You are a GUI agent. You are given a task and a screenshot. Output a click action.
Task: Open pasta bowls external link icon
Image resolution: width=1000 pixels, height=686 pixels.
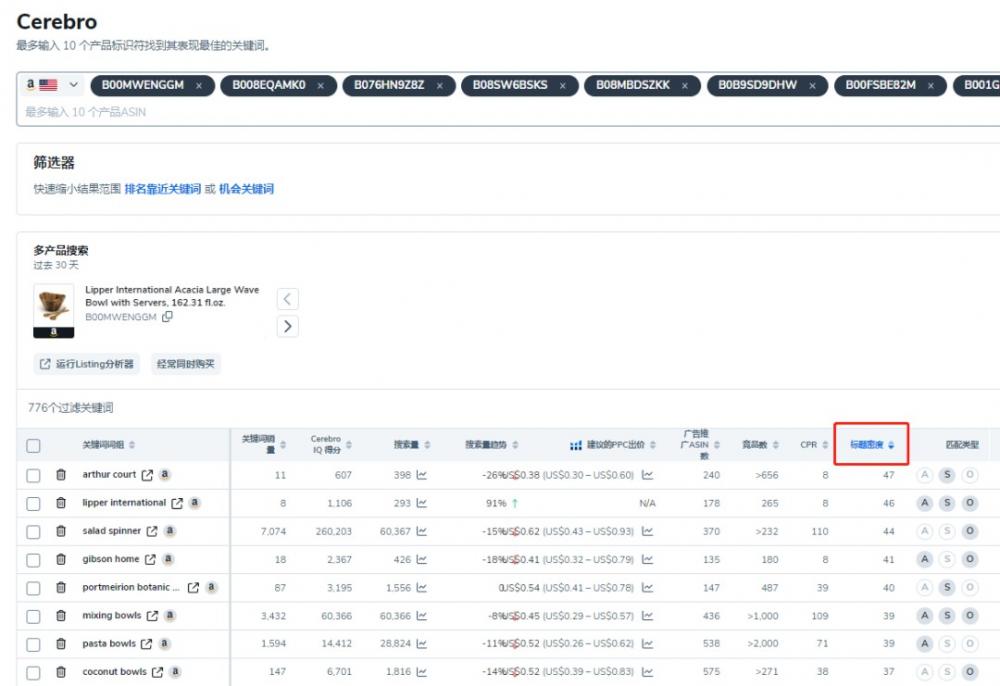click(x=146, y=644)
